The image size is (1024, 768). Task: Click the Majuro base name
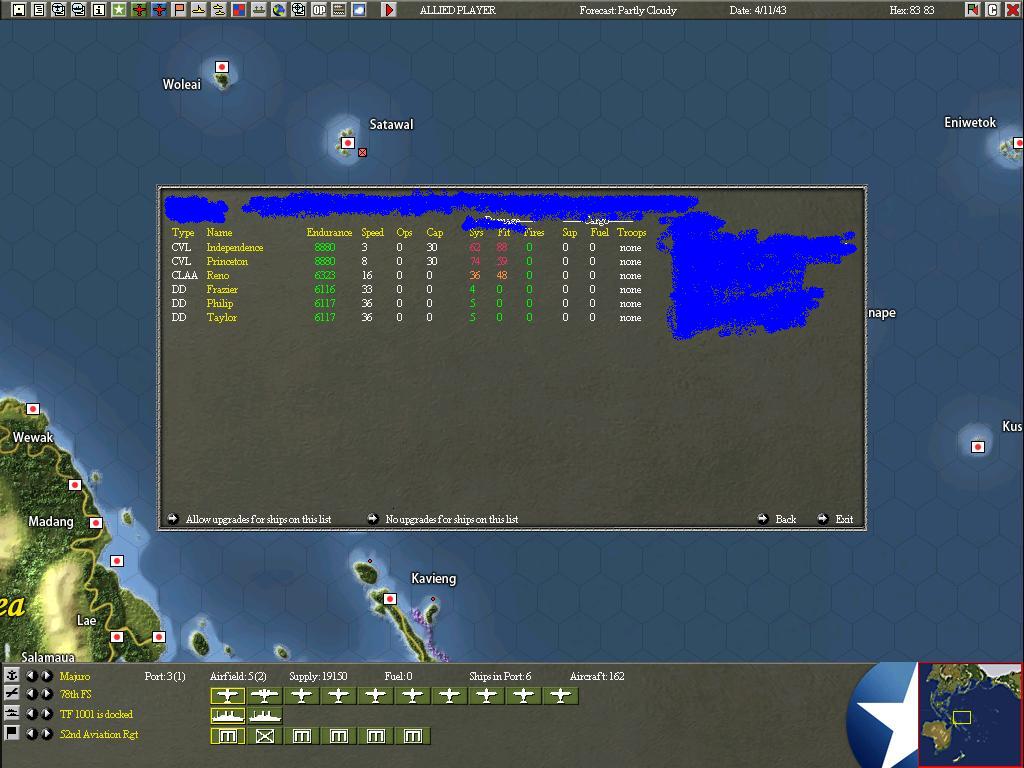(x=74, y=676)
